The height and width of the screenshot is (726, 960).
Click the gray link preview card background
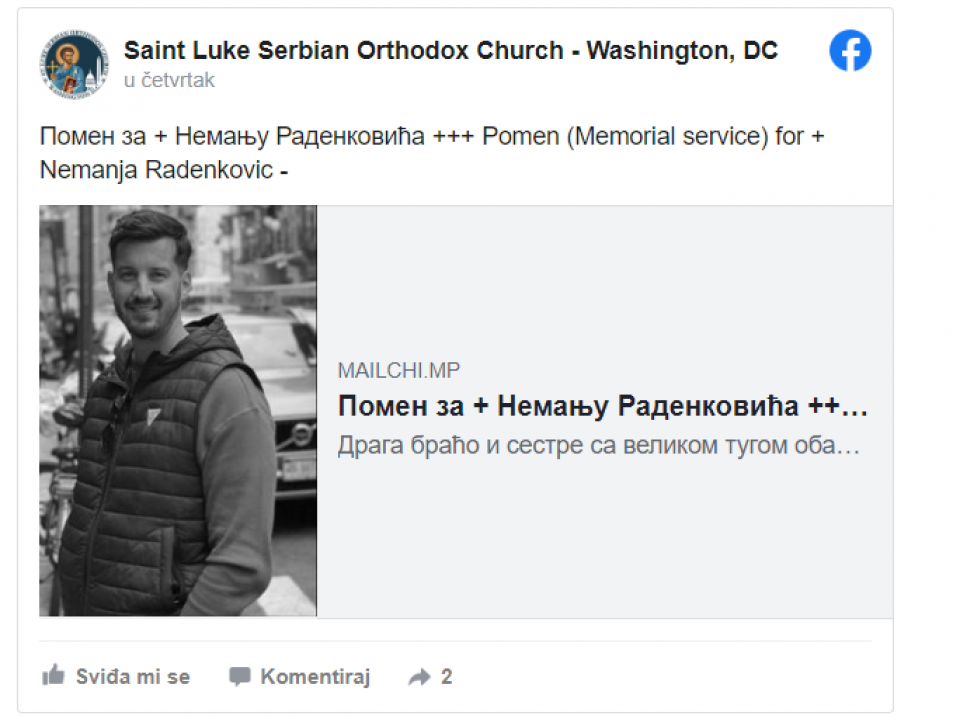click(x=604, y=539)
